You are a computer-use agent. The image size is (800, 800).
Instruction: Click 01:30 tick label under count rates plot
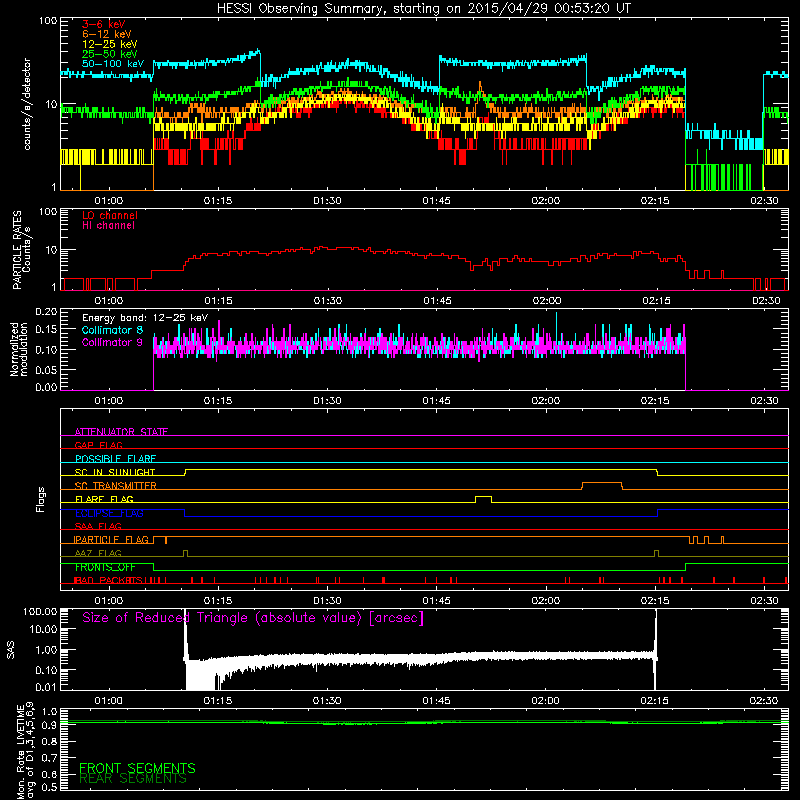(327, 201)
